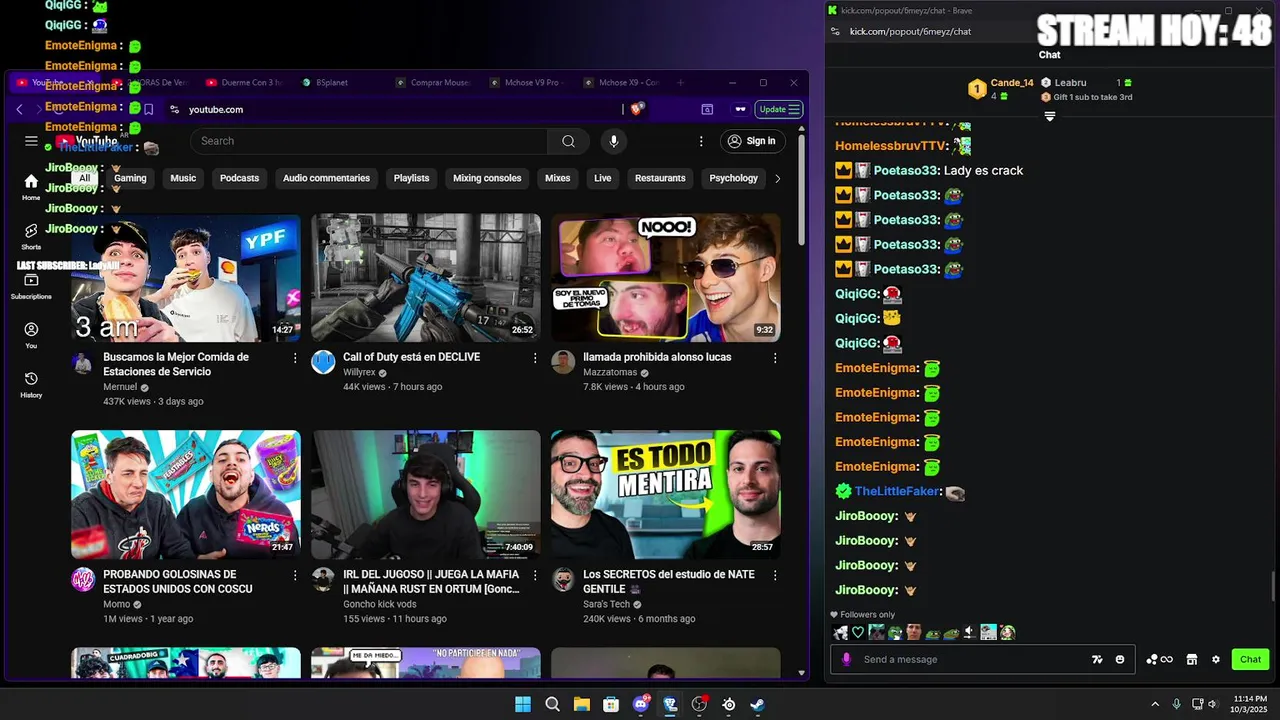Open YouTube settings three-dot menu beside Sign in
This screenshot has width=1280, height=720.
[701, 141]
